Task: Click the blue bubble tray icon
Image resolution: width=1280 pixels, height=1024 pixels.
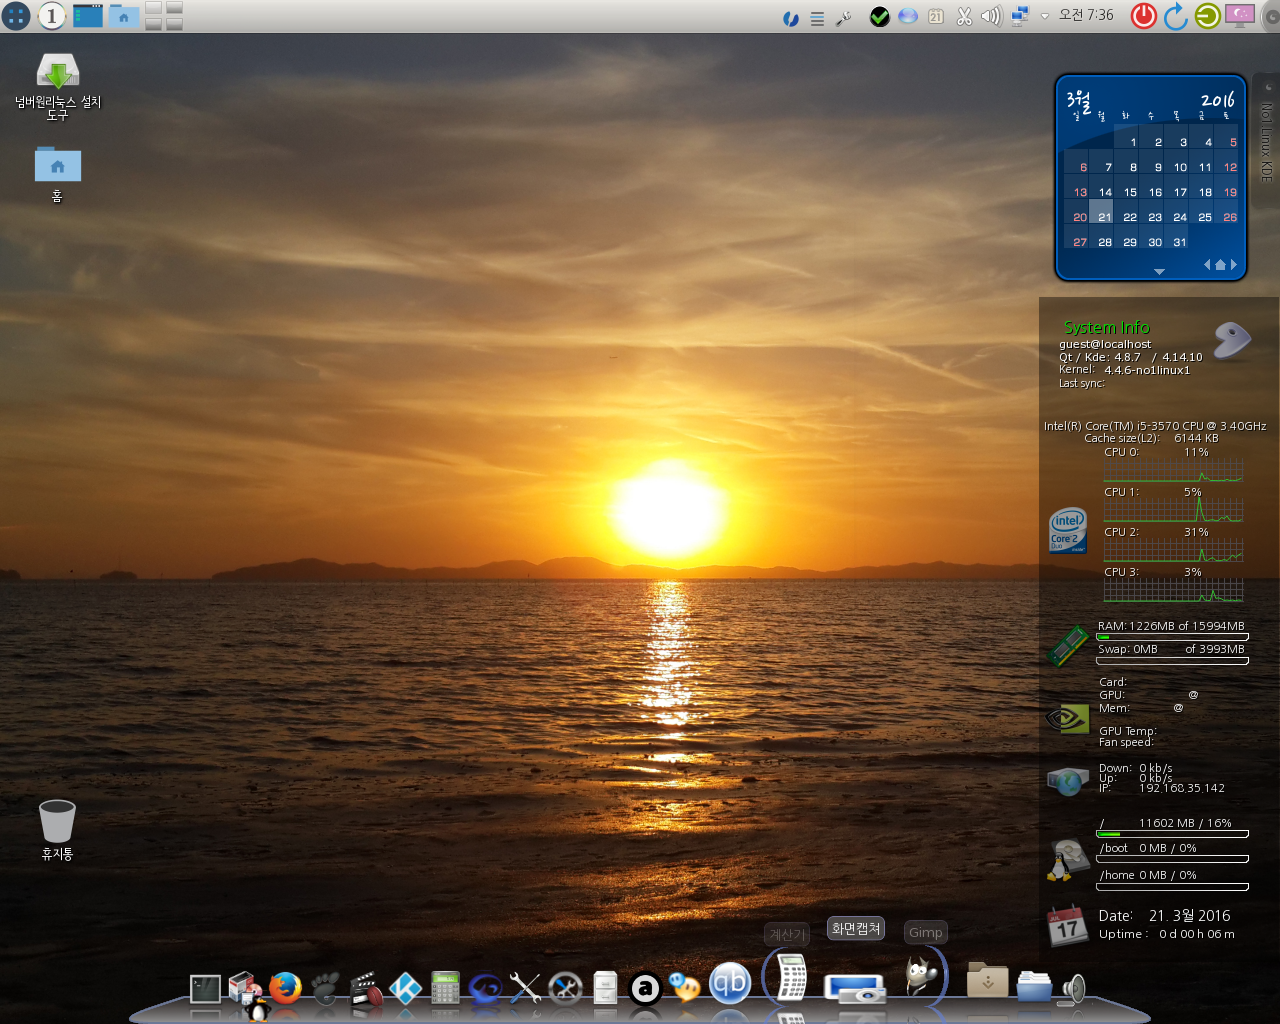Action: coord(908,16)
